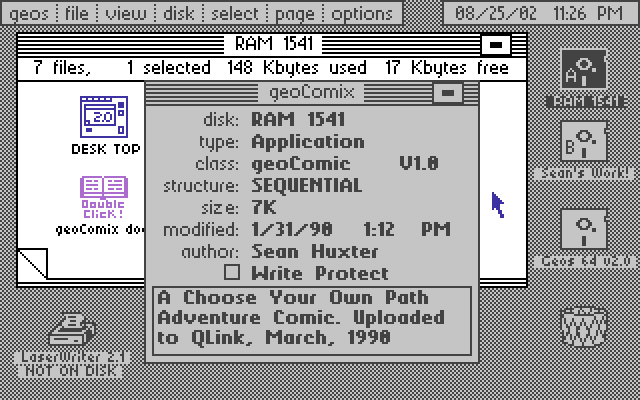Select the DESK TOP file icon
This screenshot has width=640, height=400.
[104, 117]
